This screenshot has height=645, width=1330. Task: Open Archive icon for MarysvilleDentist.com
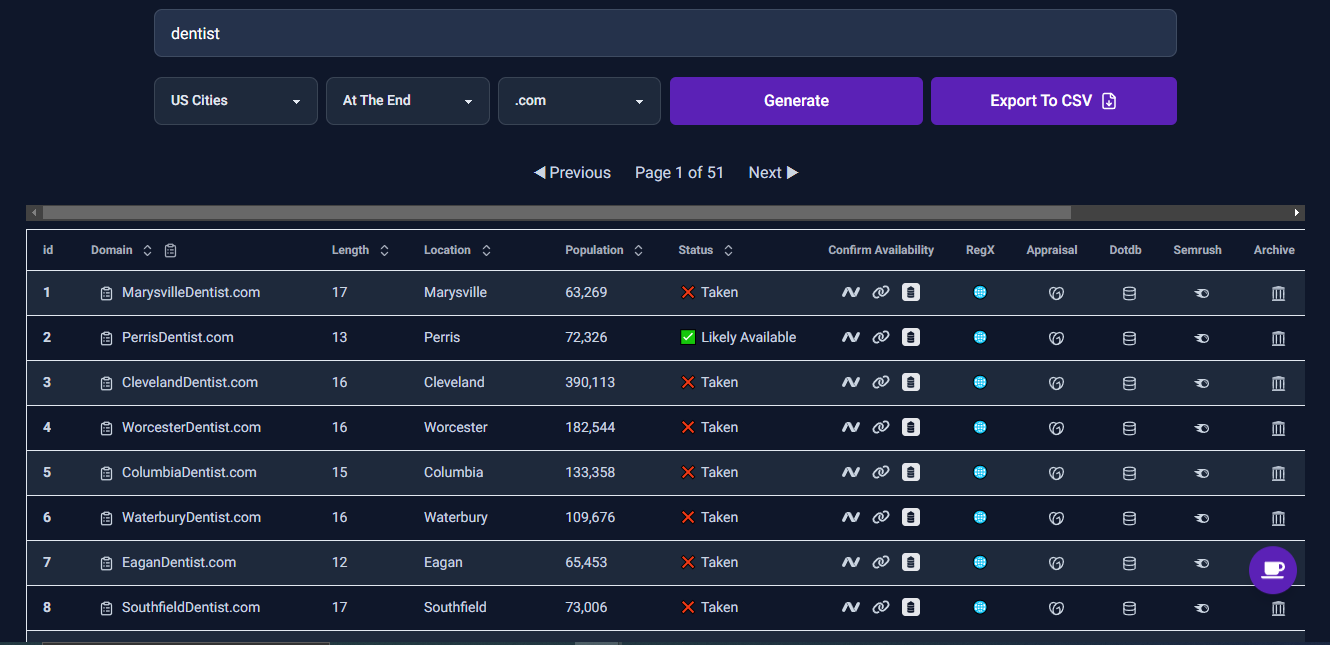[1278, 293]
